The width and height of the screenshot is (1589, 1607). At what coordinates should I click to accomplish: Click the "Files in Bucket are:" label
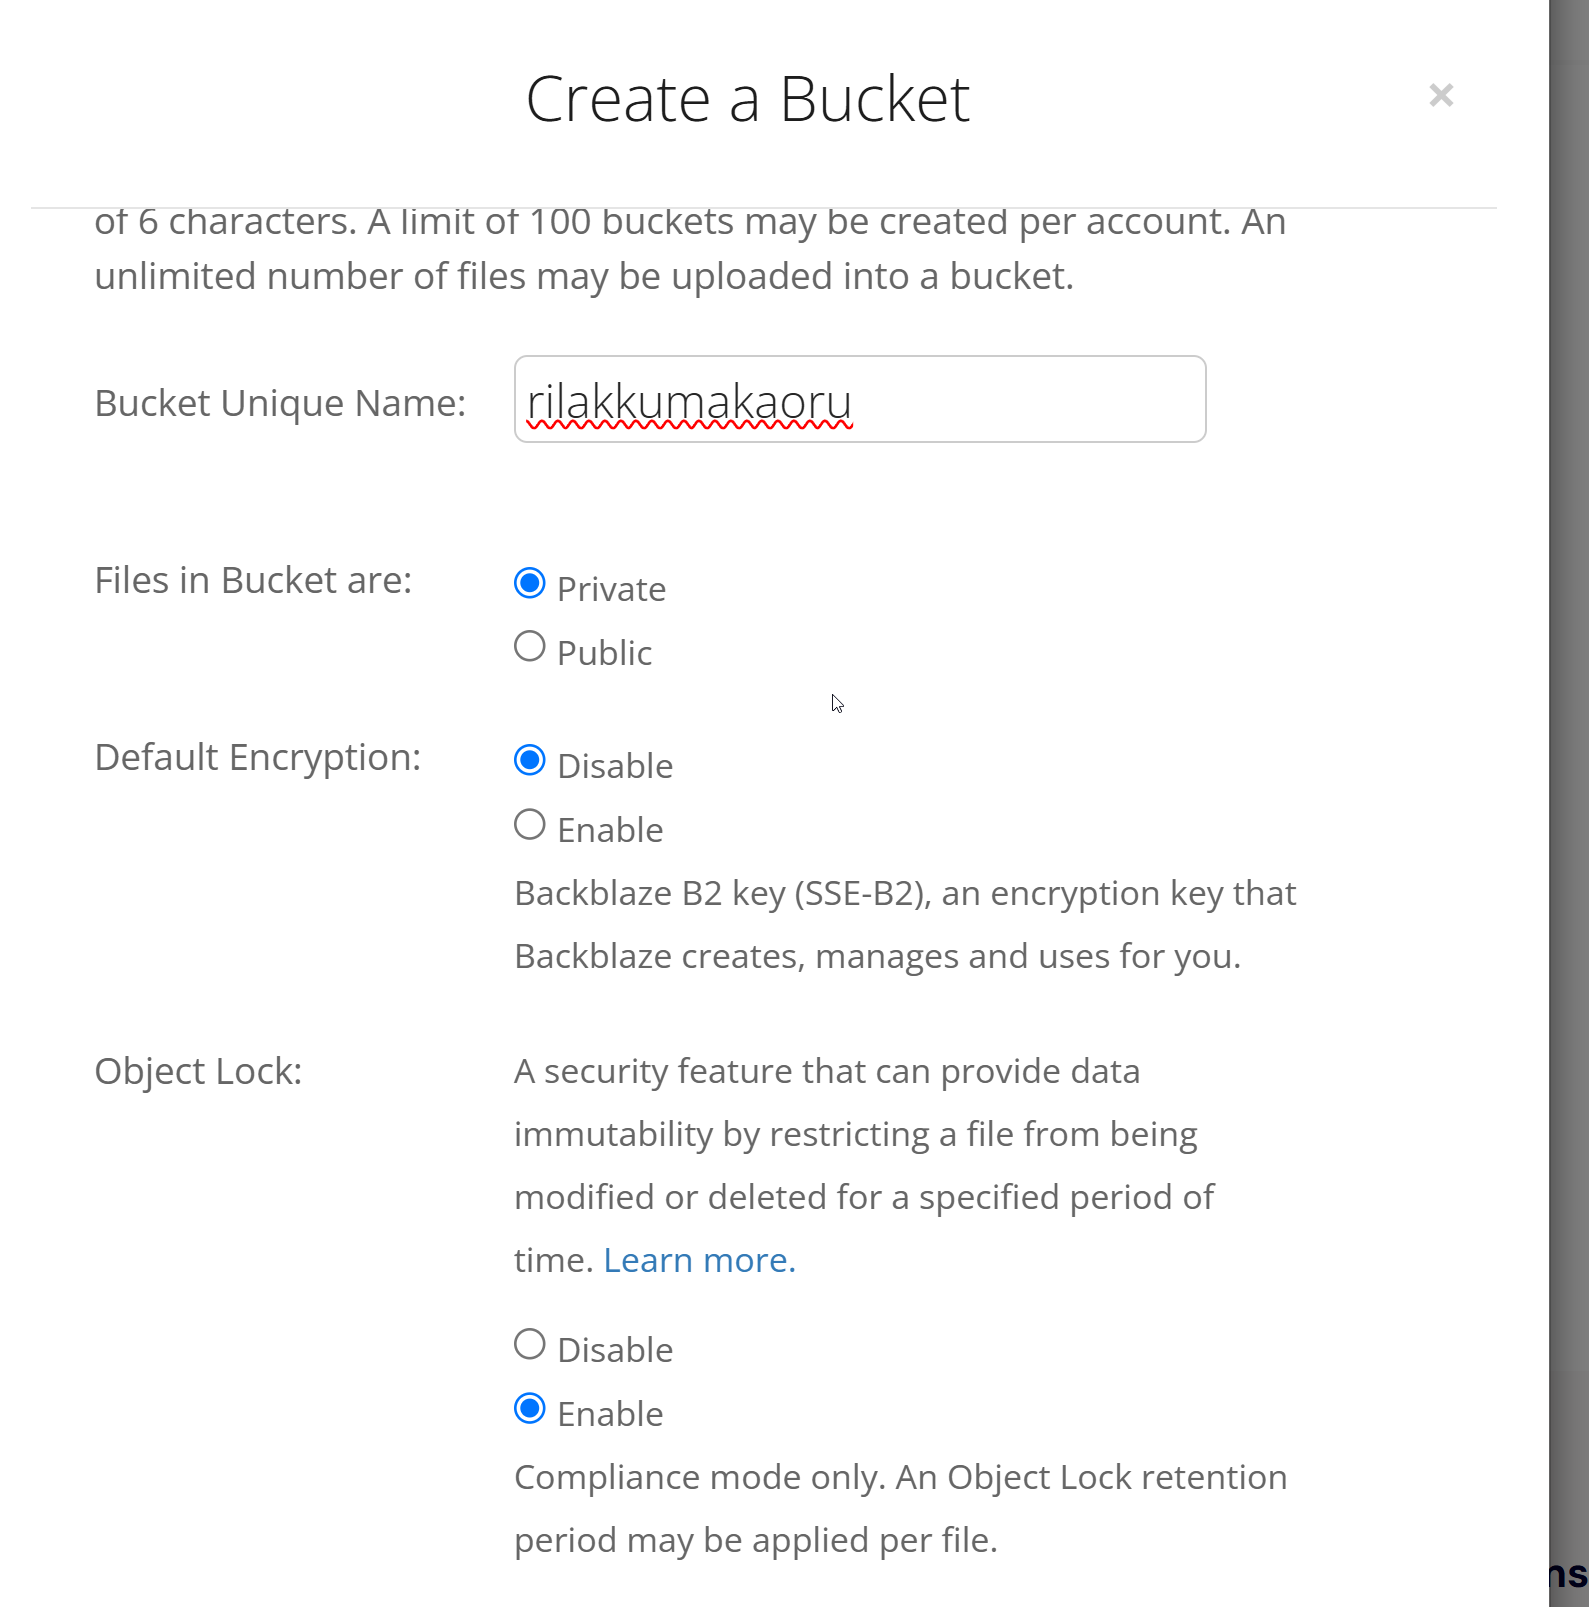pos(253,580)
